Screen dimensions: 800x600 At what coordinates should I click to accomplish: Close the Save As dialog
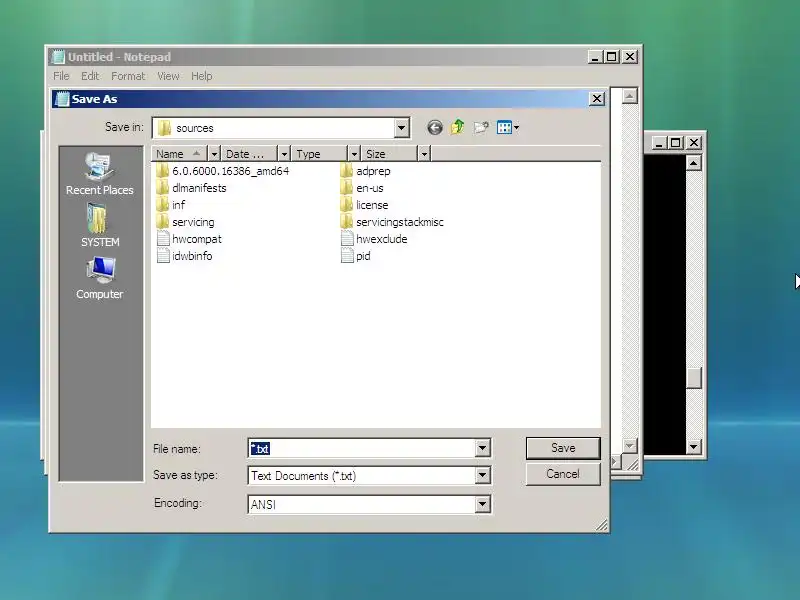597,98
